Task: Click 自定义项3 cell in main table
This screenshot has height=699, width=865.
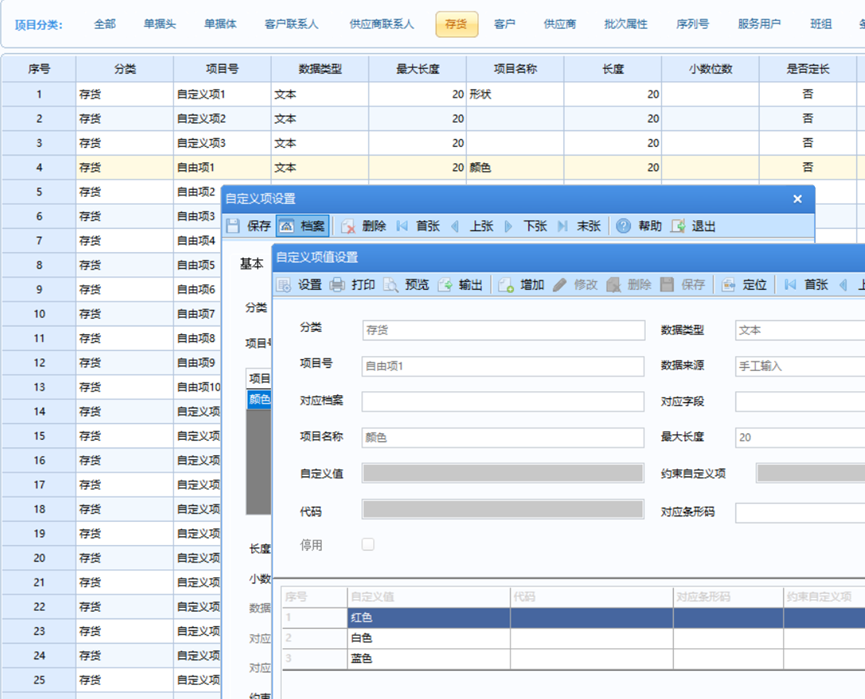Action: tap(222, 143)
